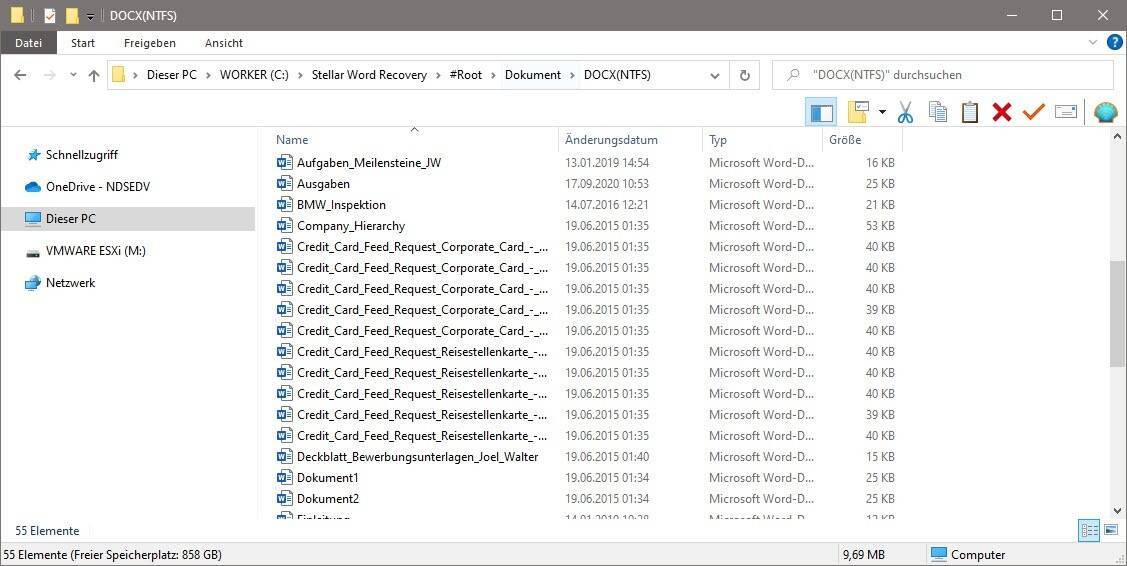Switch to large thumbnails view
Screen dimensions: 1127x566
point(1111,530)
